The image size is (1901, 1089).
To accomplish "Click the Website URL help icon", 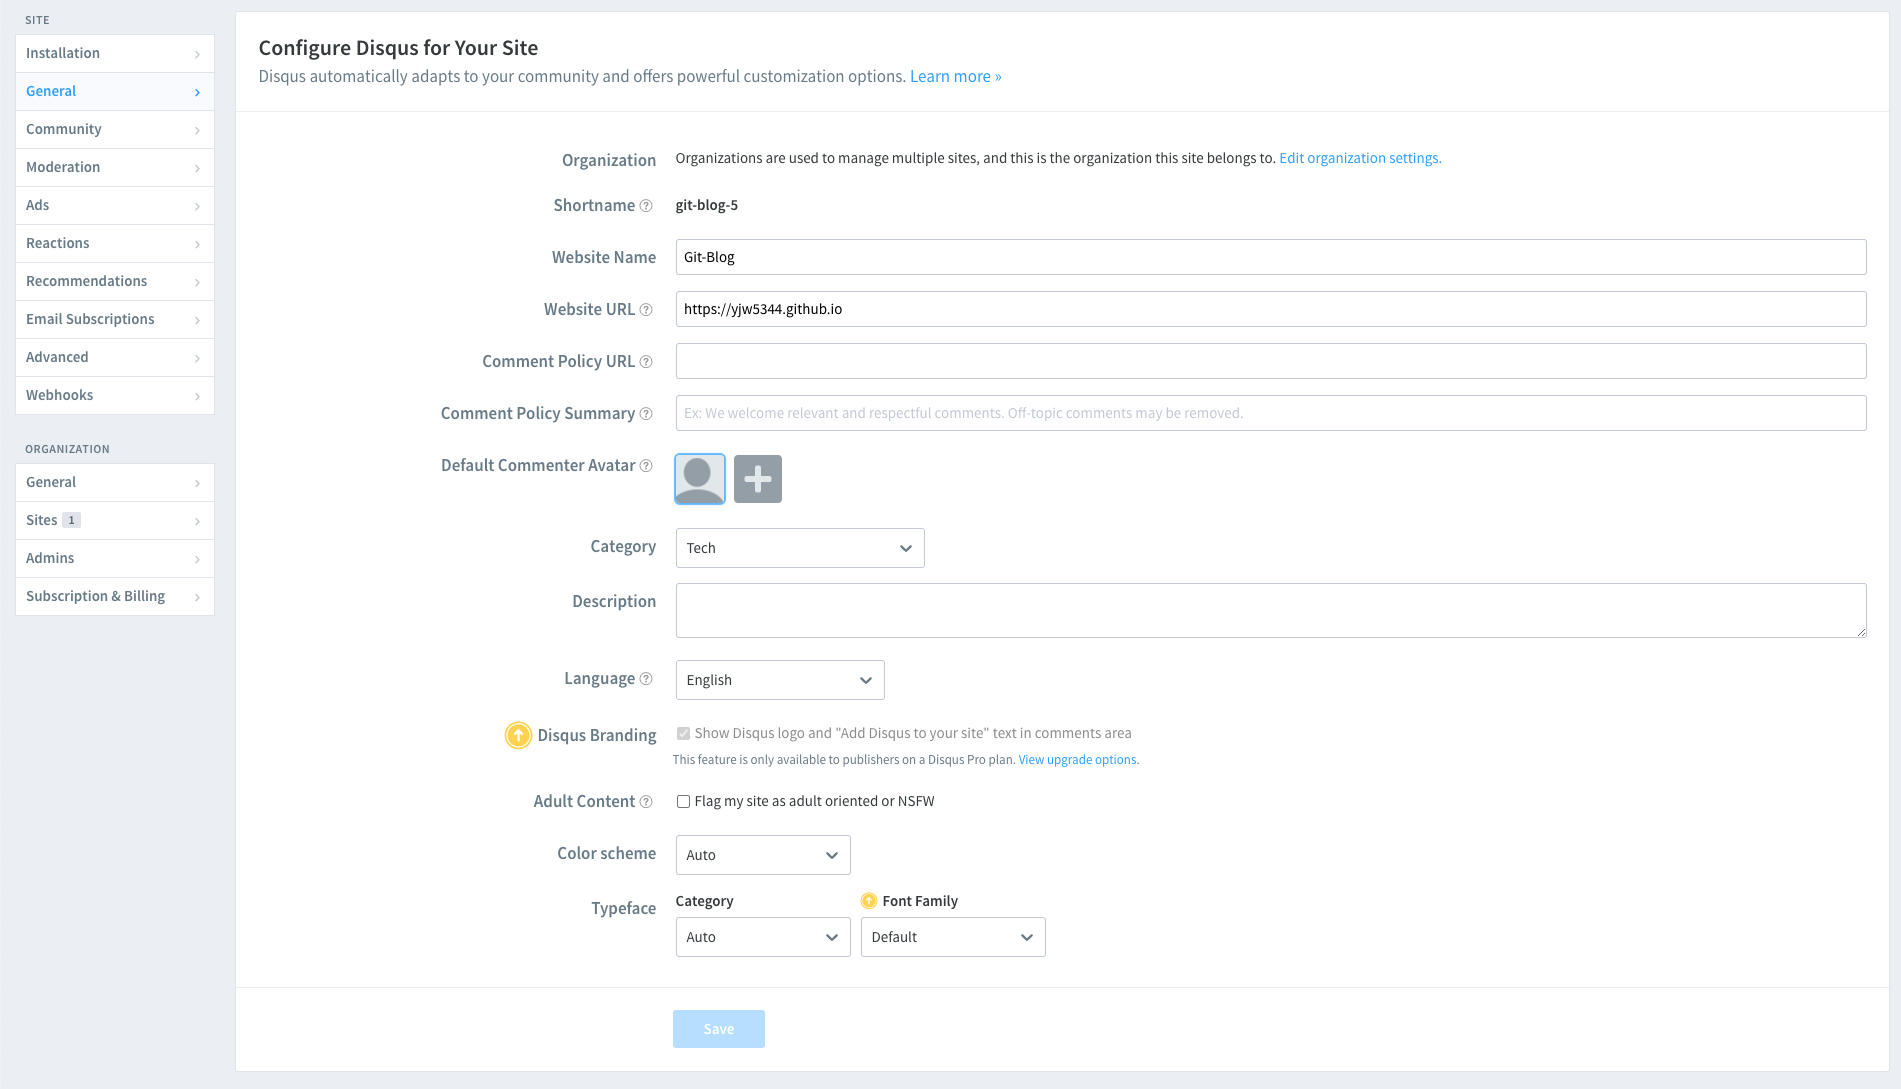I will 647,309.
